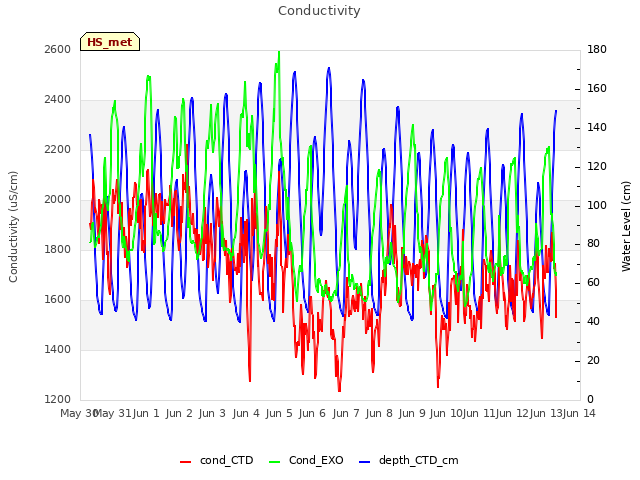Click the Jun 2 date label
The width and height of the screenshot is (640, 480).
pos(179,413)
